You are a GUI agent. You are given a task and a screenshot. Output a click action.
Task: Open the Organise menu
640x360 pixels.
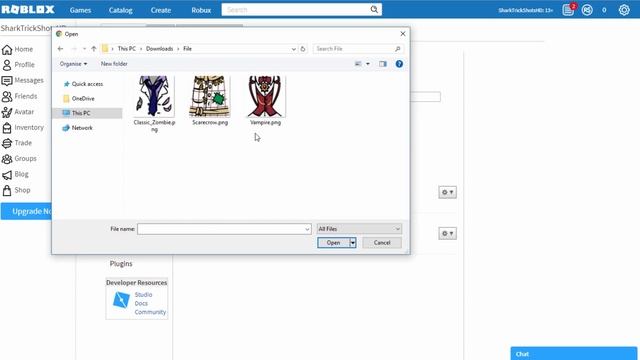[x=73, y=64]
